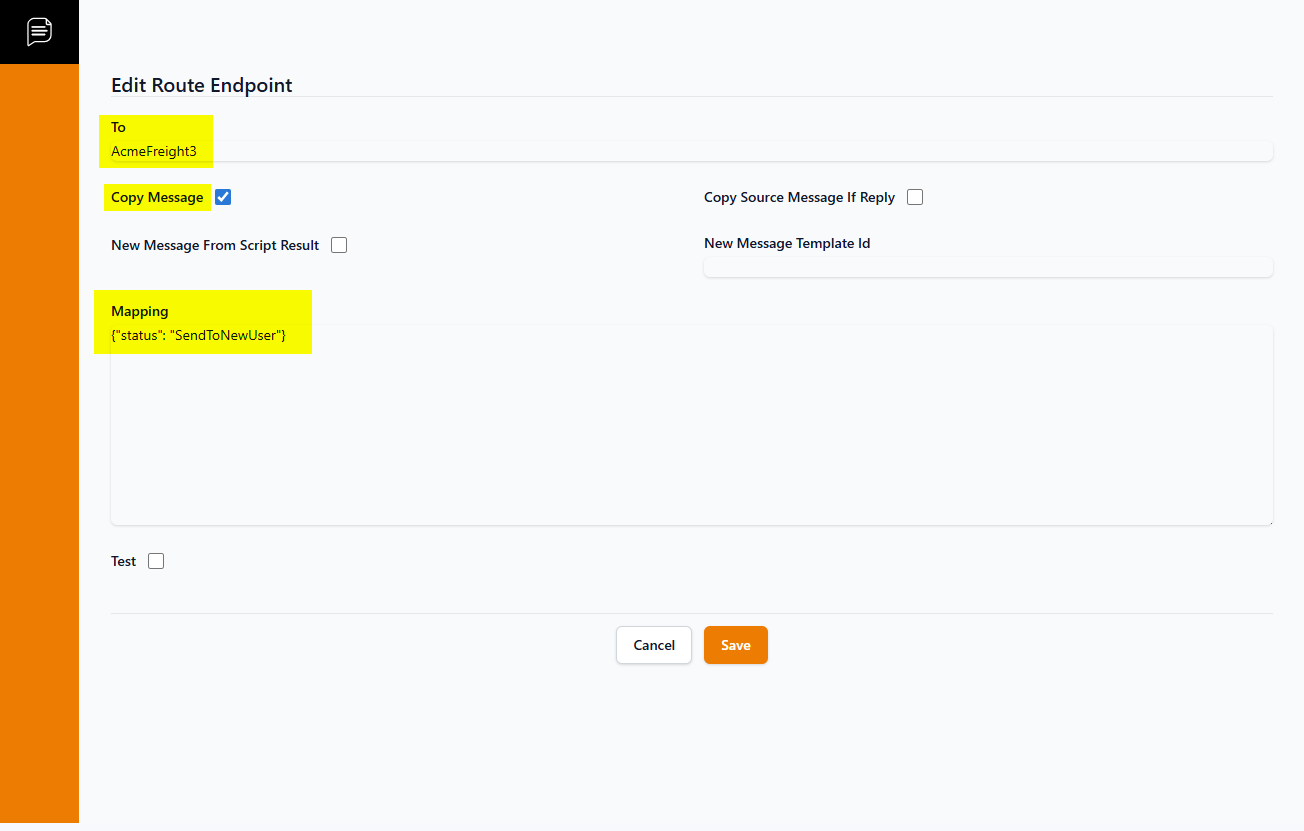Enable the Test checkbox
The width and height of the screenshot is (1304, 831).
point(156,561)
